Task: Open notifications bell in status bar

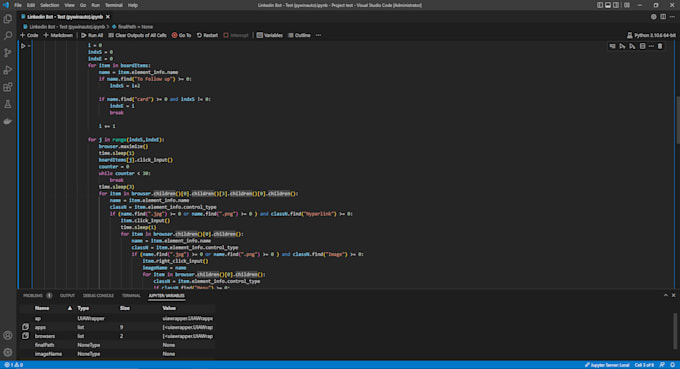Action: pos(672,365)
